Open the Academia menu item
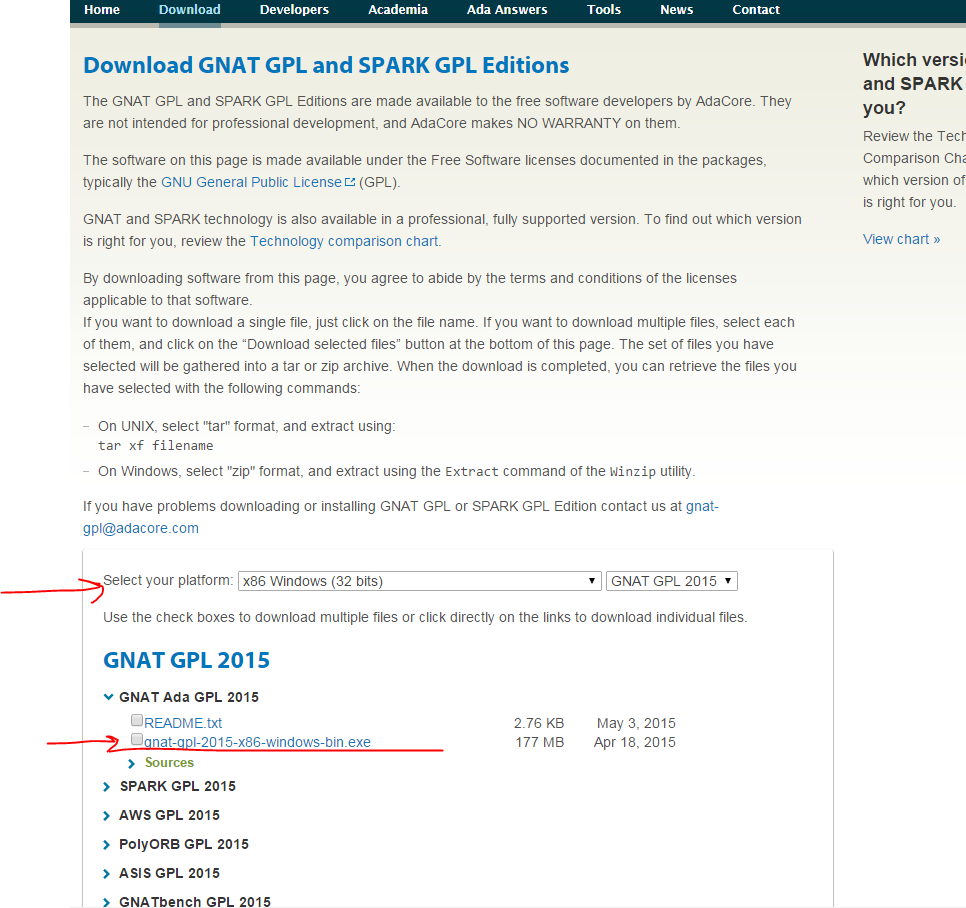Image resolution: width=966 pixels, height=908 pixels. [x=397, y=10]
